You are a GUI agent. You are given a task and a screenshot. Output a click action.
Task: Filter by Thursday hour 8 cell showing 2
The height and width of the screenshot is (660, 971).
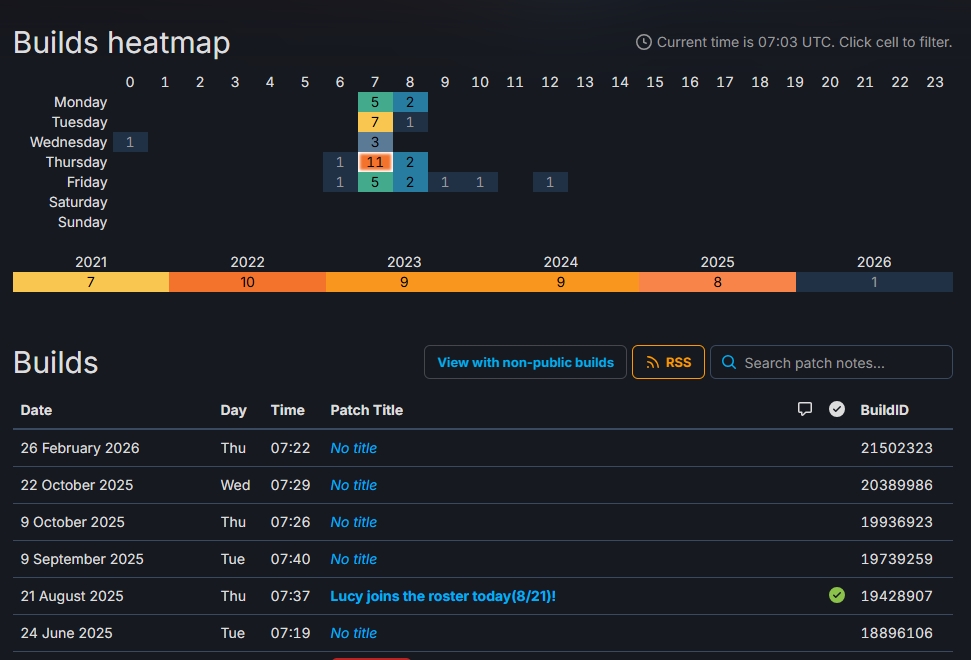click(410, 162)
